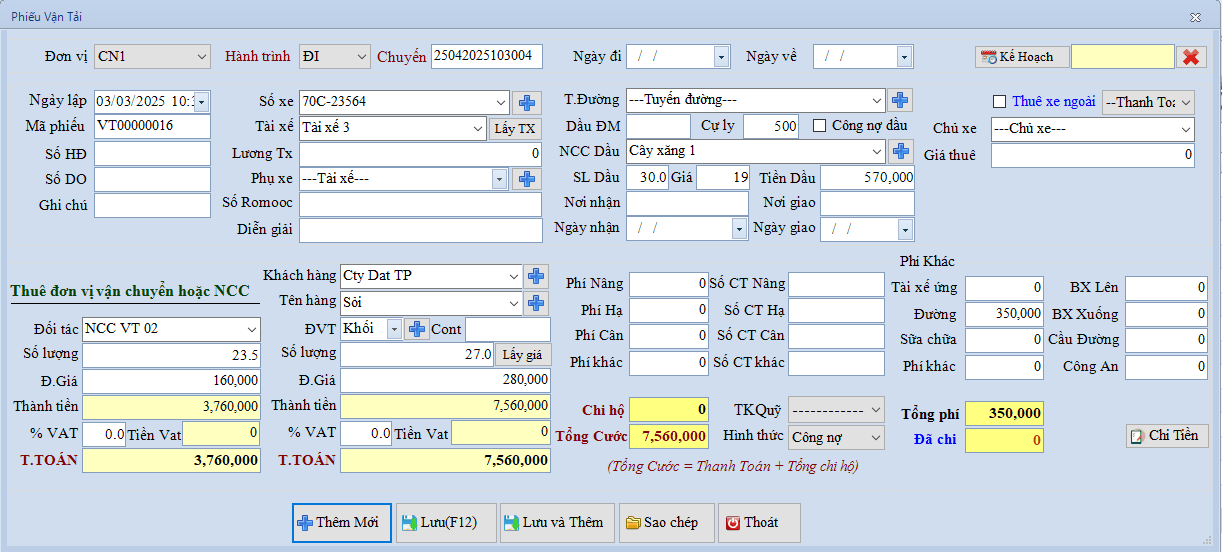Click the Số HĐ input field

(152, 153)
